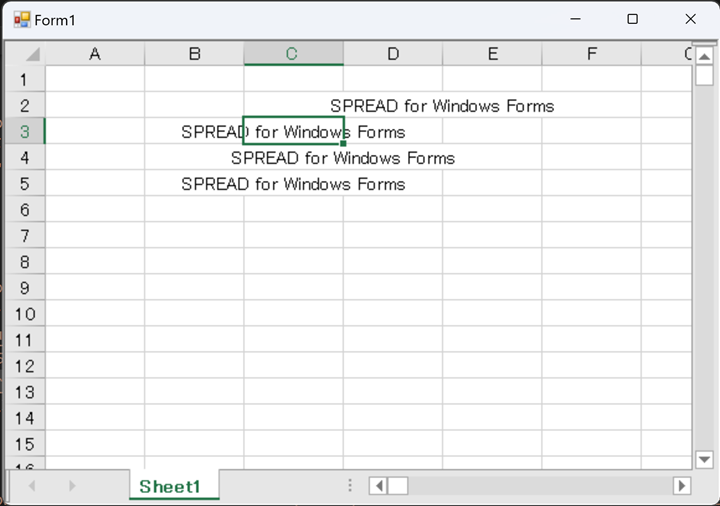Select row 8 header
The image size is (720, 506).
coord(25,262)
